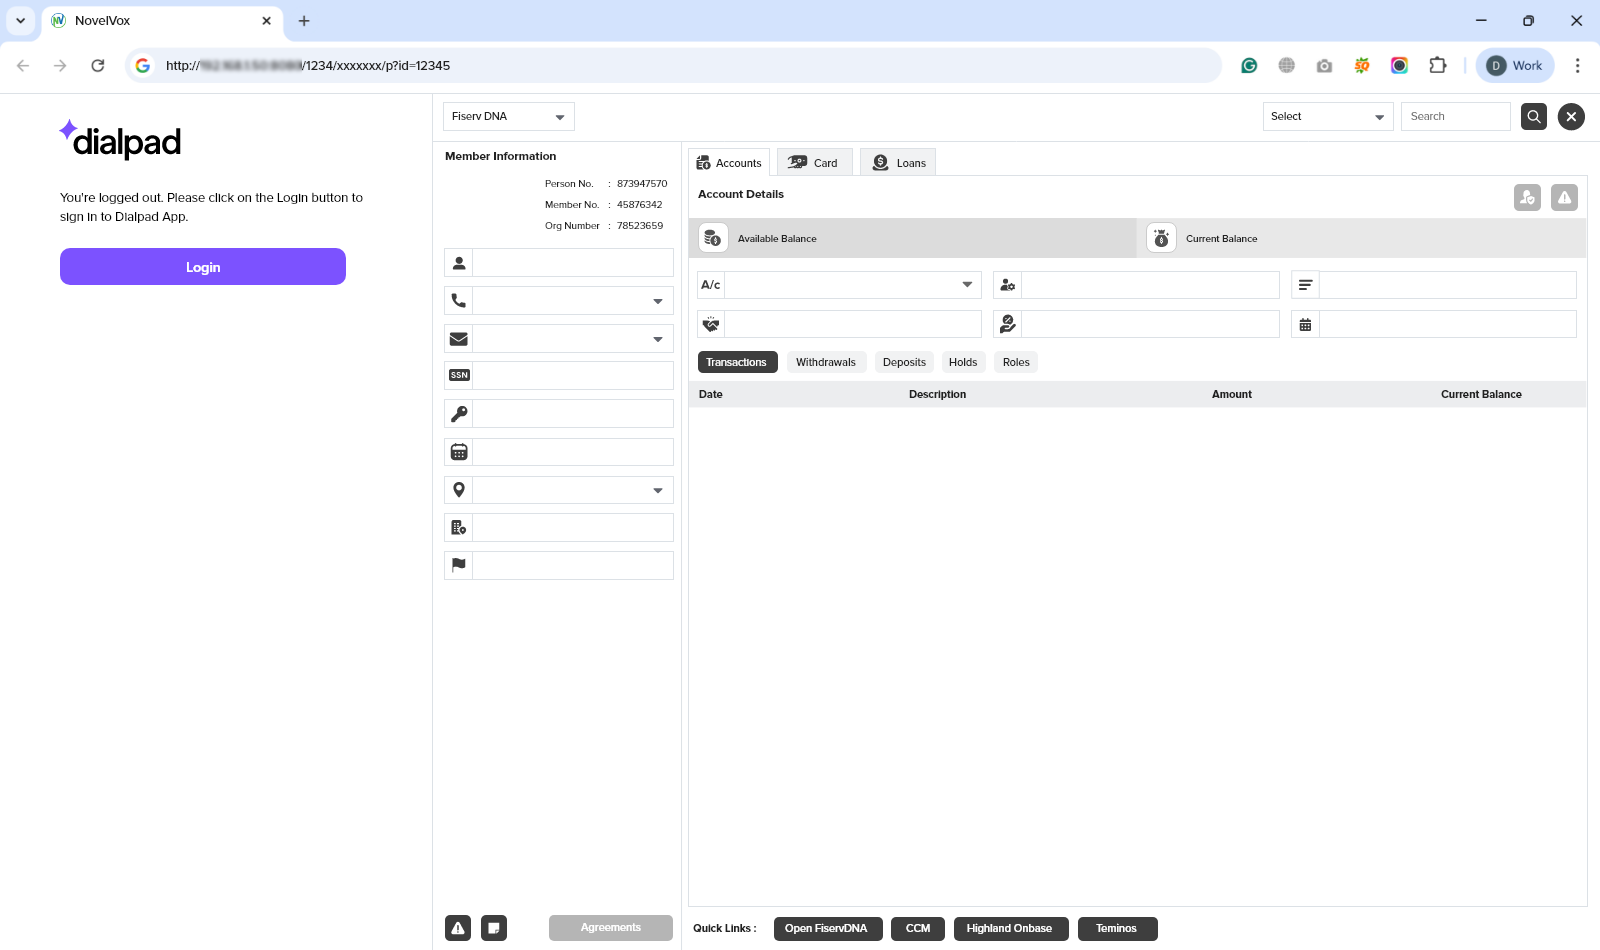Click the magnifier search button
The width and height of the screenshot is (1600, 950).
pos(1534,117)
